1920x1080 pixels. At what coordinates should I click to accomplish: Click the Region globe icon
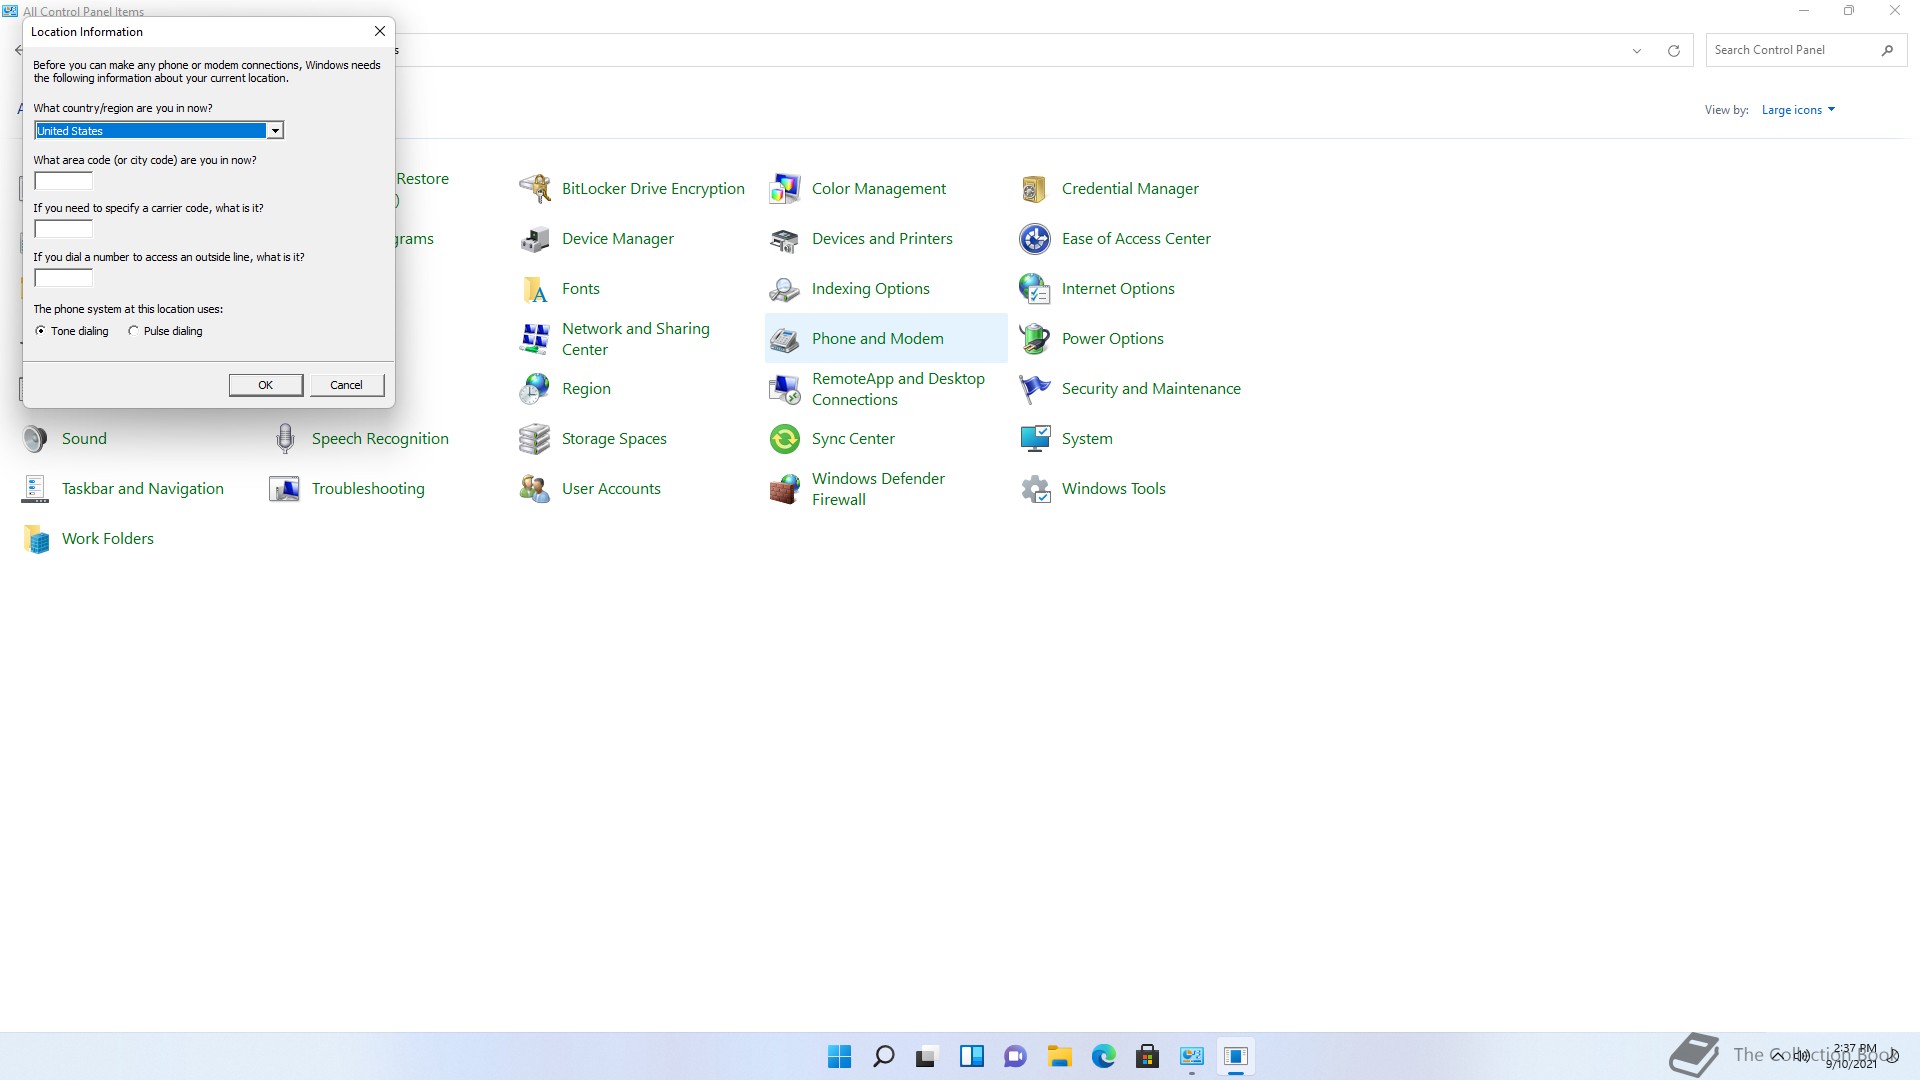click(535, 388)
